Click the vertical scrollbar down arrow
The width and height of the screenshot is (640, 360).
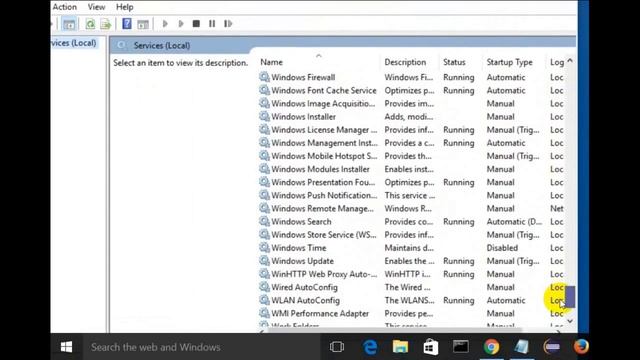[x=570, y=321]
